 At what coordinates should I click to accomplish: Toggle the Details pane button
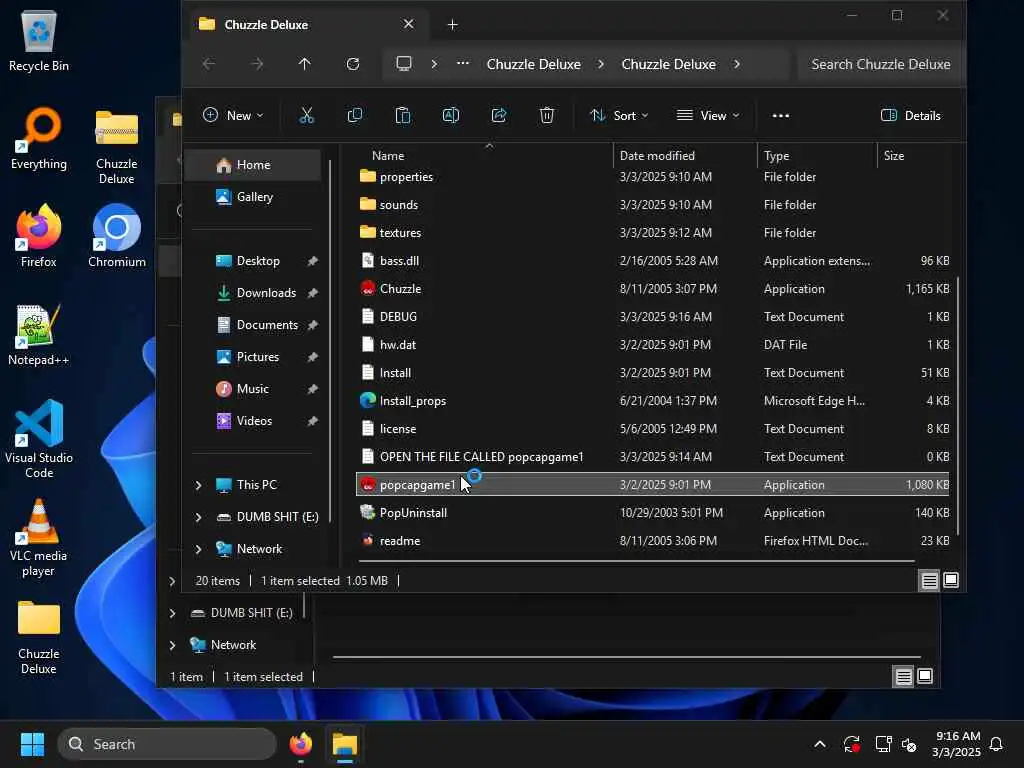[910, 116]
